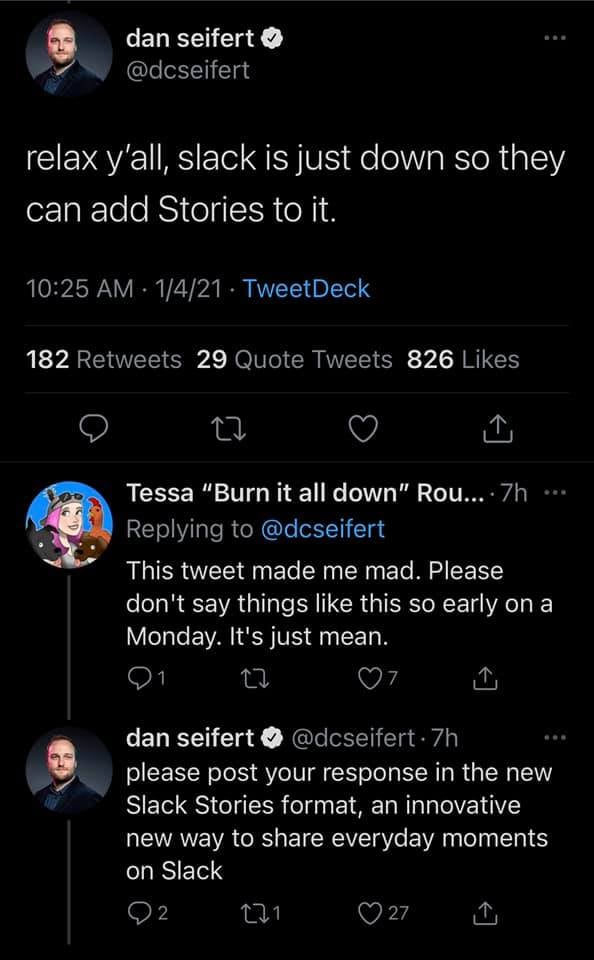Share the main tweet via share icon
The height and width of the screenshot is (960, 594).
[x=495, y=428]
